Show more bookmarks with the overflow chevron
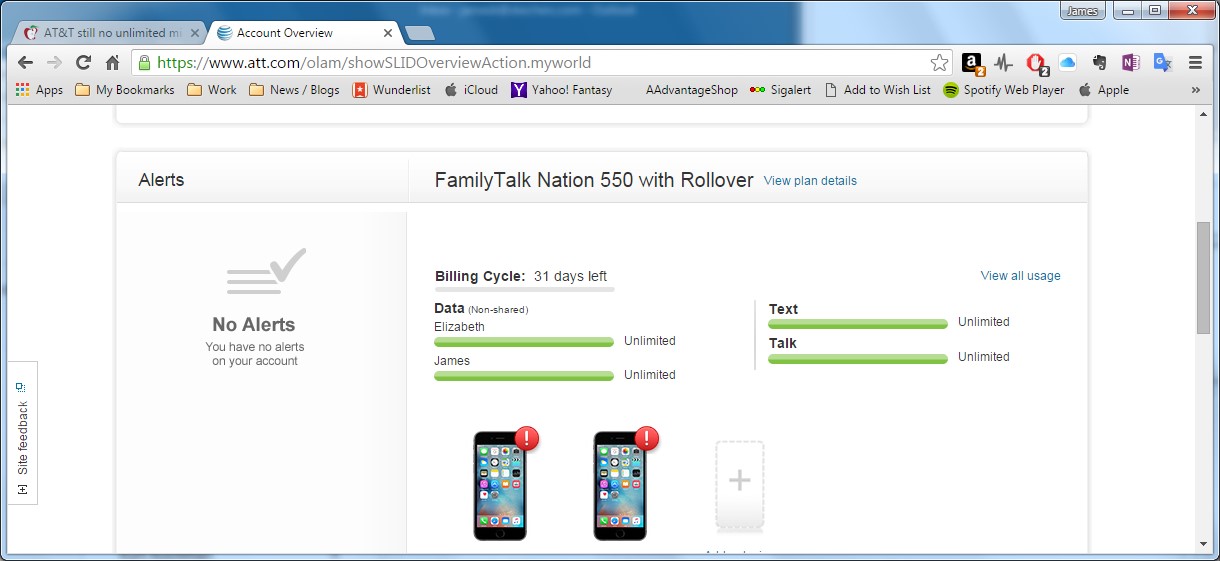Viewport: 1220px width, 561px height. click(x=1195, y=89)
